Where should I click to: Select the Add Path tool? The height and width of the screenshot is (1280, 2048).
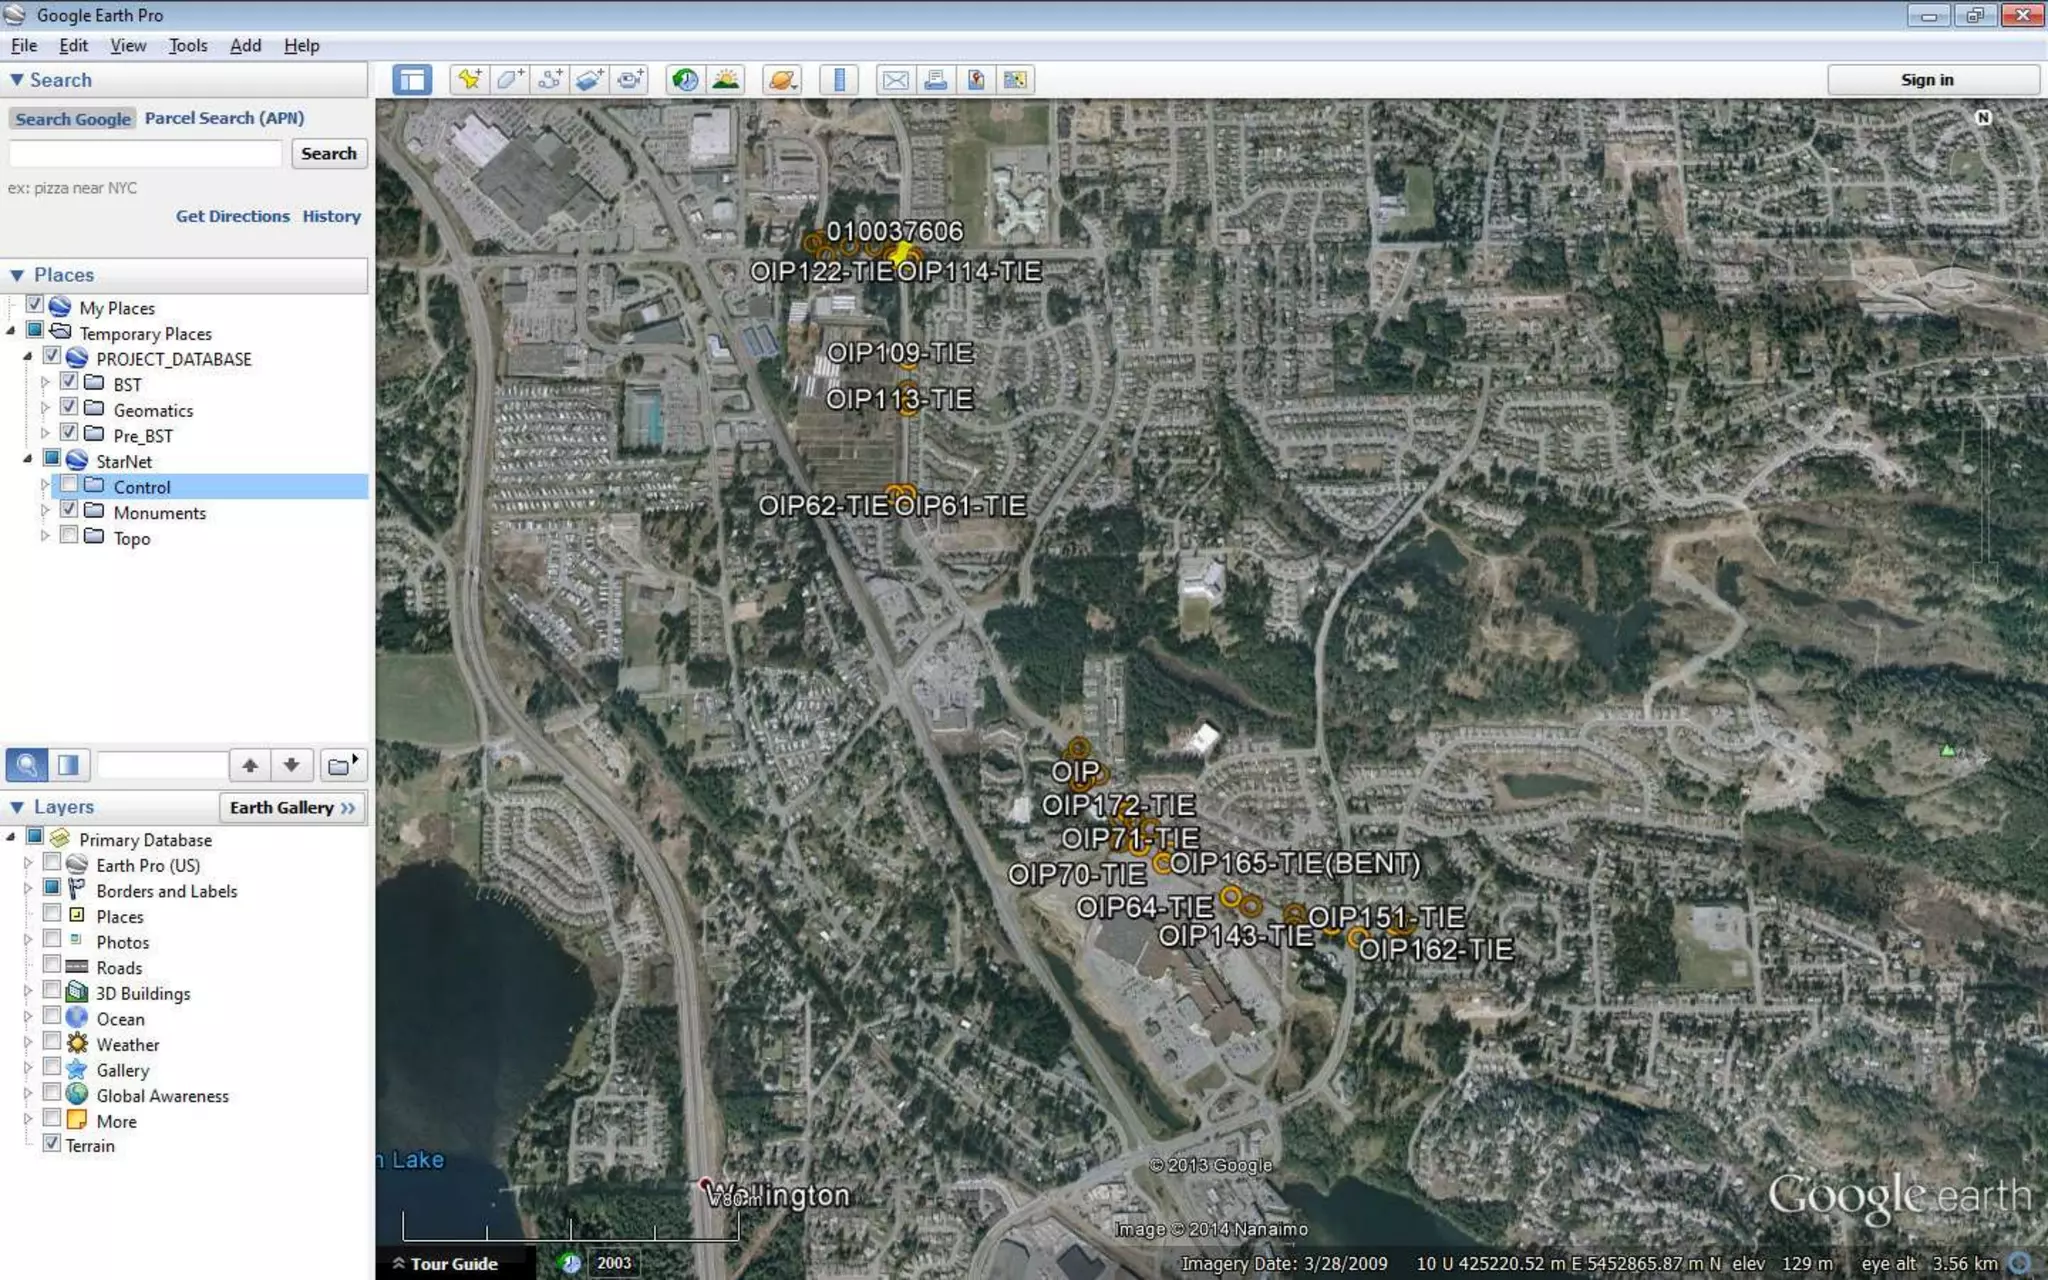click(549, 80)
